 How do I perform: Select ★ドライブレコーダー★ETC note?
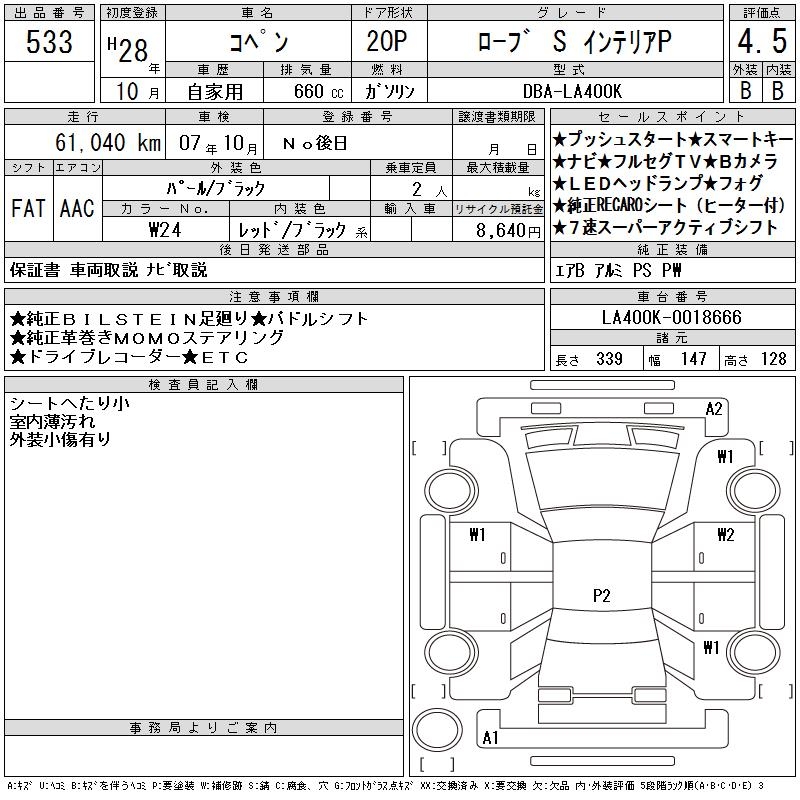click(129, 357)
